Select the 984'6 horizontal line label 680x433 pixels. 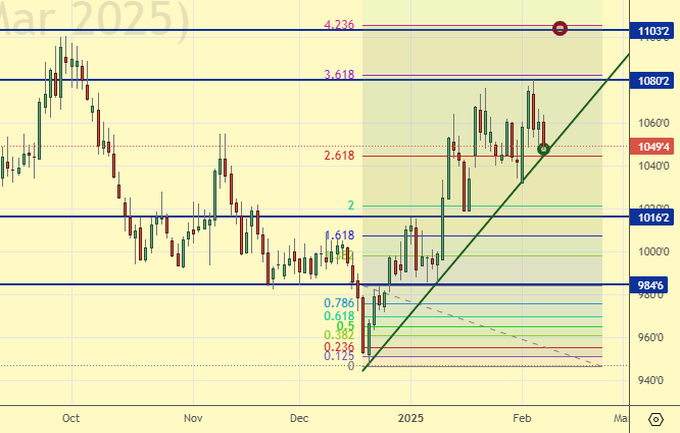[653, 284]
